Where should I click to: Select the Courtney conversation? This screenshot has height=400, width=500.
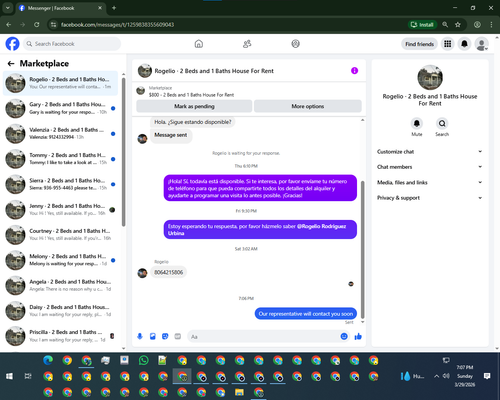60,235
